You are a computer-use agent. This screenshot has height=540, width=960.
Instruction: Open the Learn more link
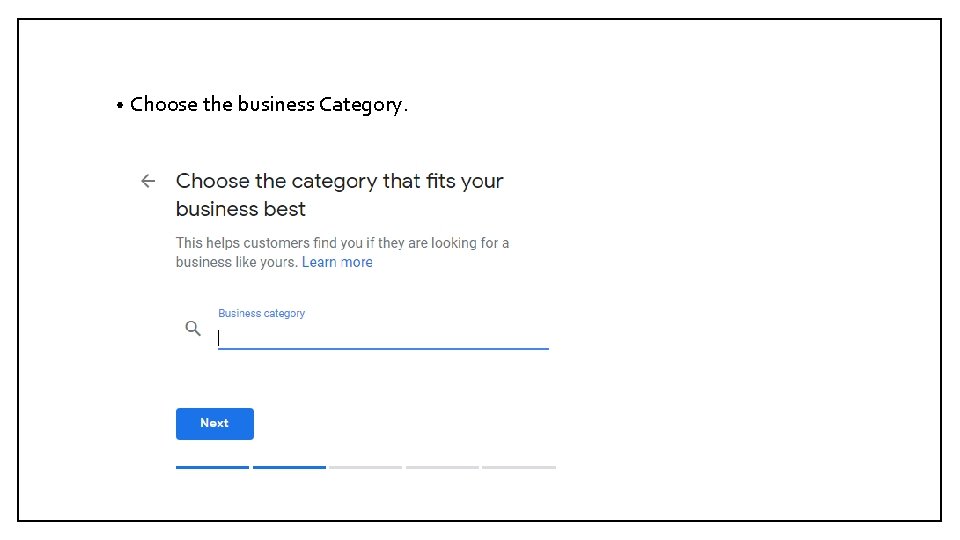coord(337,262)
